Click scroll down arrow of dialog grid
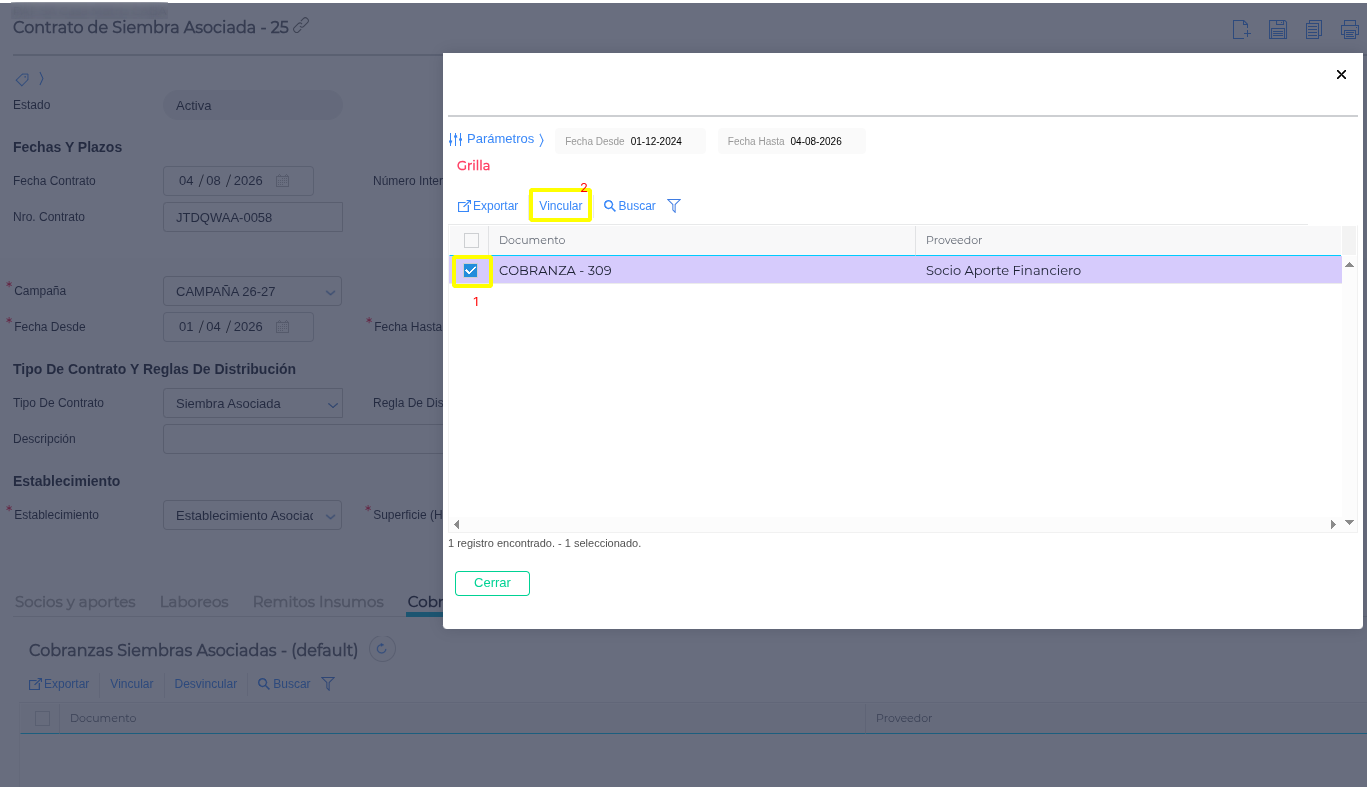The height and width of the screenshot is (787, 1367). click(x=1349, y=522)
